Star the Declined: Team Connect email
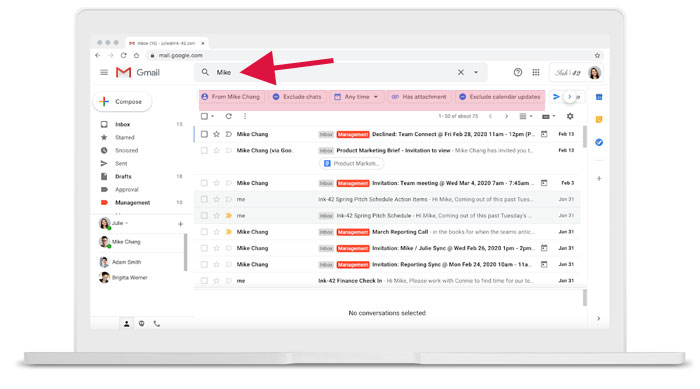 pos(217,134)
